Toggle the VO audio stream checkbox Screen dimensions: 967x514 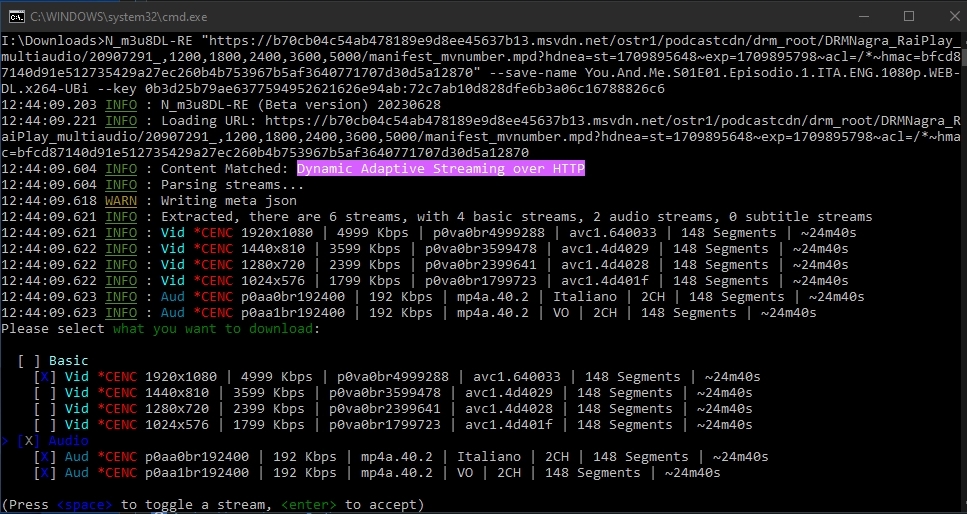pyautogui.click(x=45, y=473)
